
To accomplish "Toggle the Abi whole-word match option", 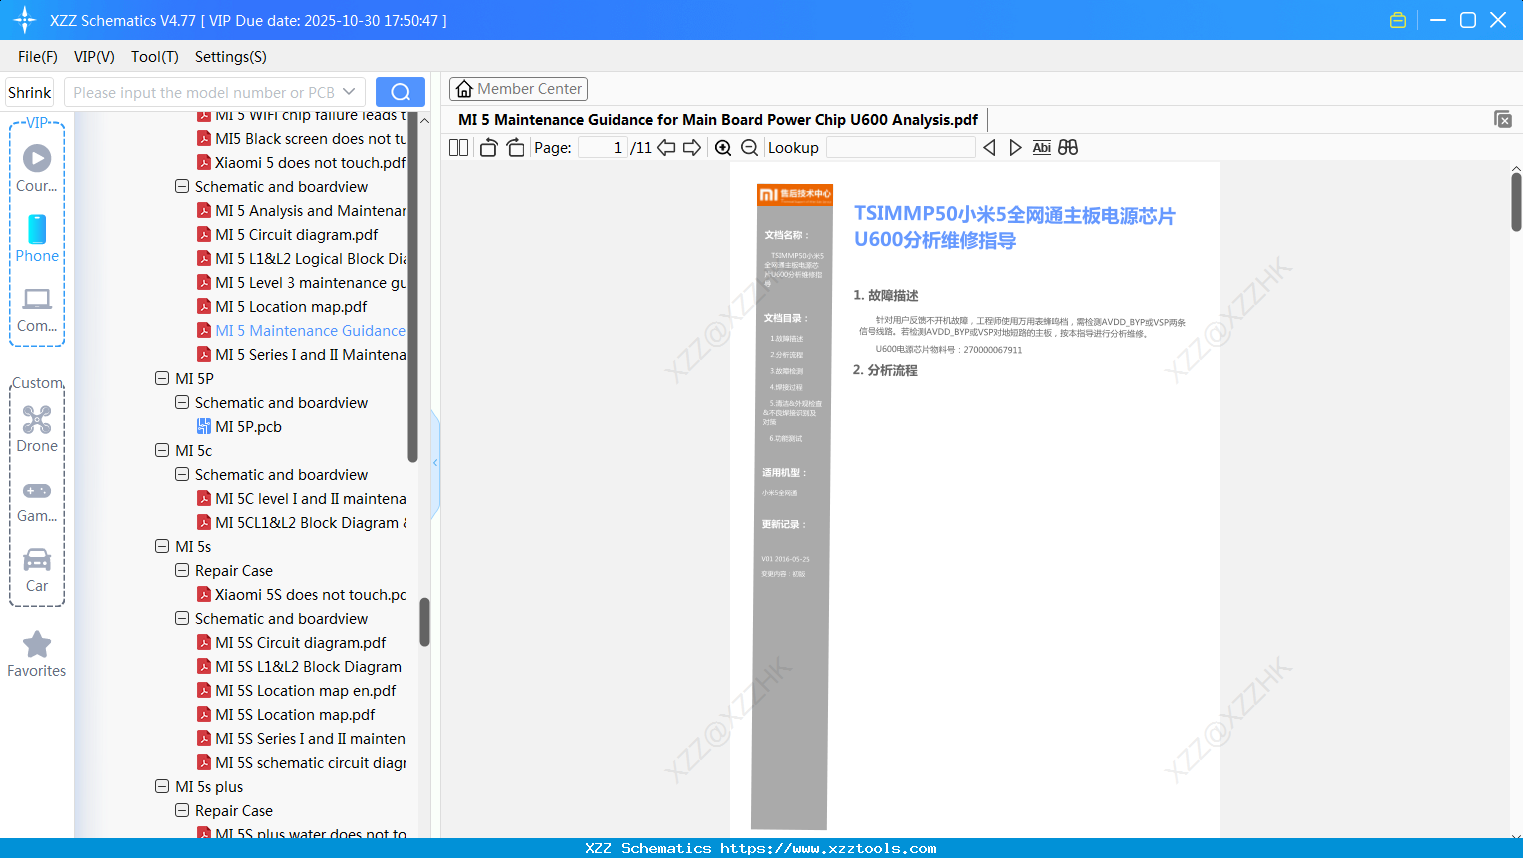I will click(x=1041, y=147).
